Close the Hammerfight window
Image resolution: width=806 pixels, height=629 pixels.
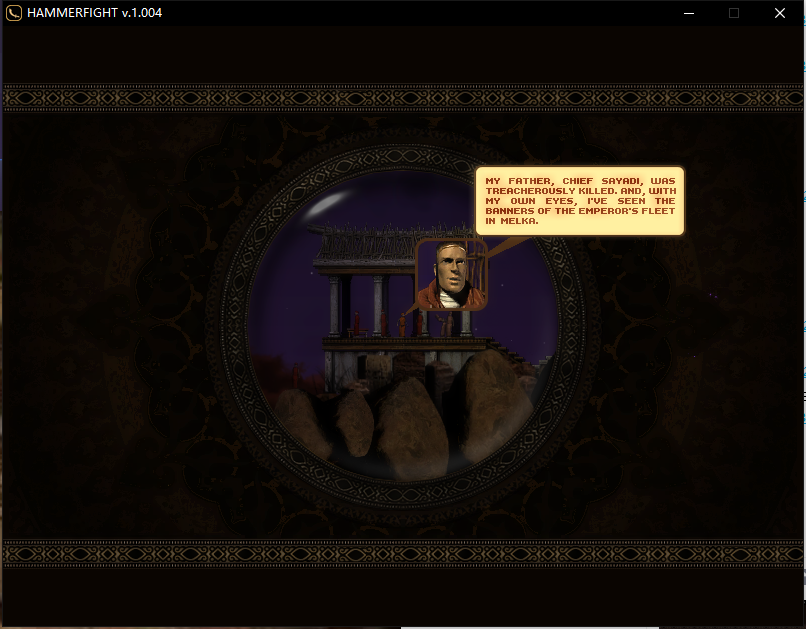point(780,13)
